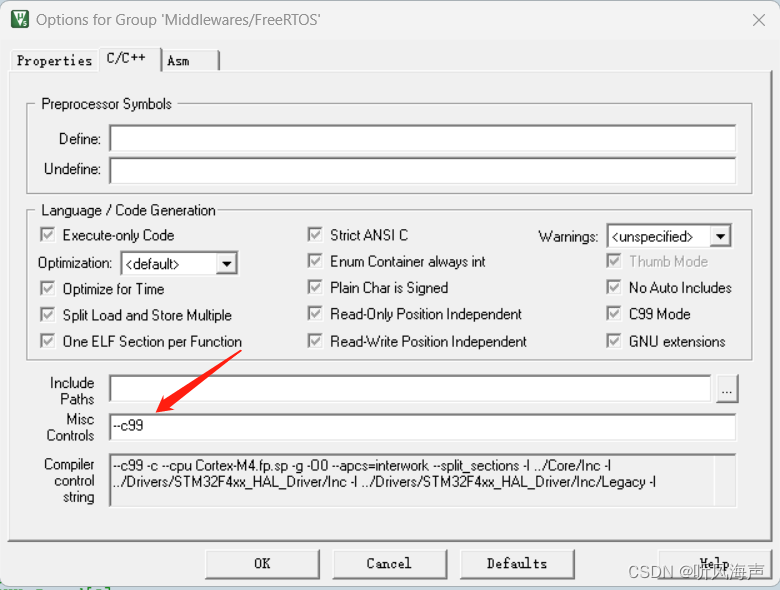Viewport: 780px width, 590px height.
Task: Open Help for this dialog
Action: 715,564
